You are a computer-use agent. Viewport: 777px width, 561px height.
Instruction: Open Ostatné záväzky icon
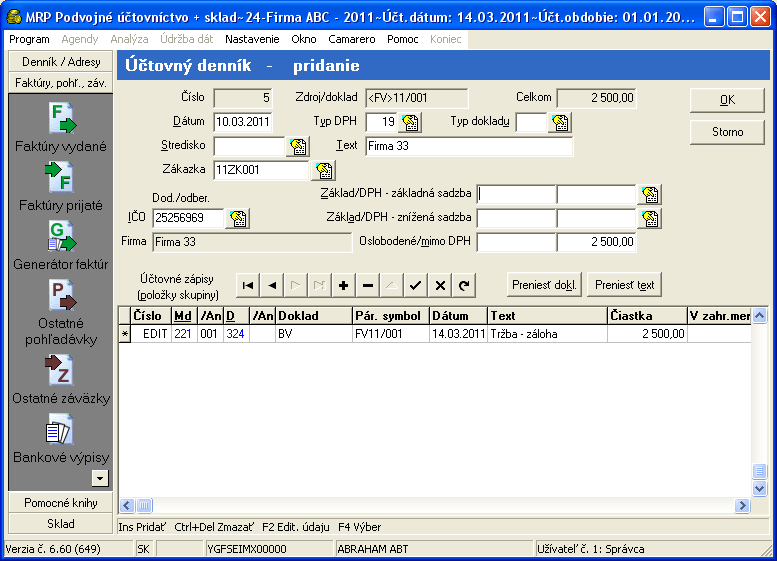click(x=60, y=370)
